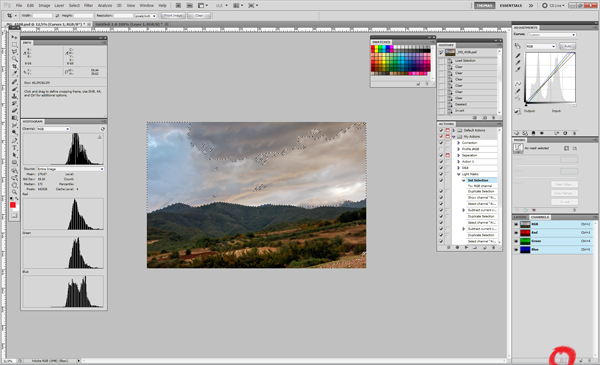The height and width of the screenshot is (365, 600).
Task: Select the Move tool
Action: 14,37
